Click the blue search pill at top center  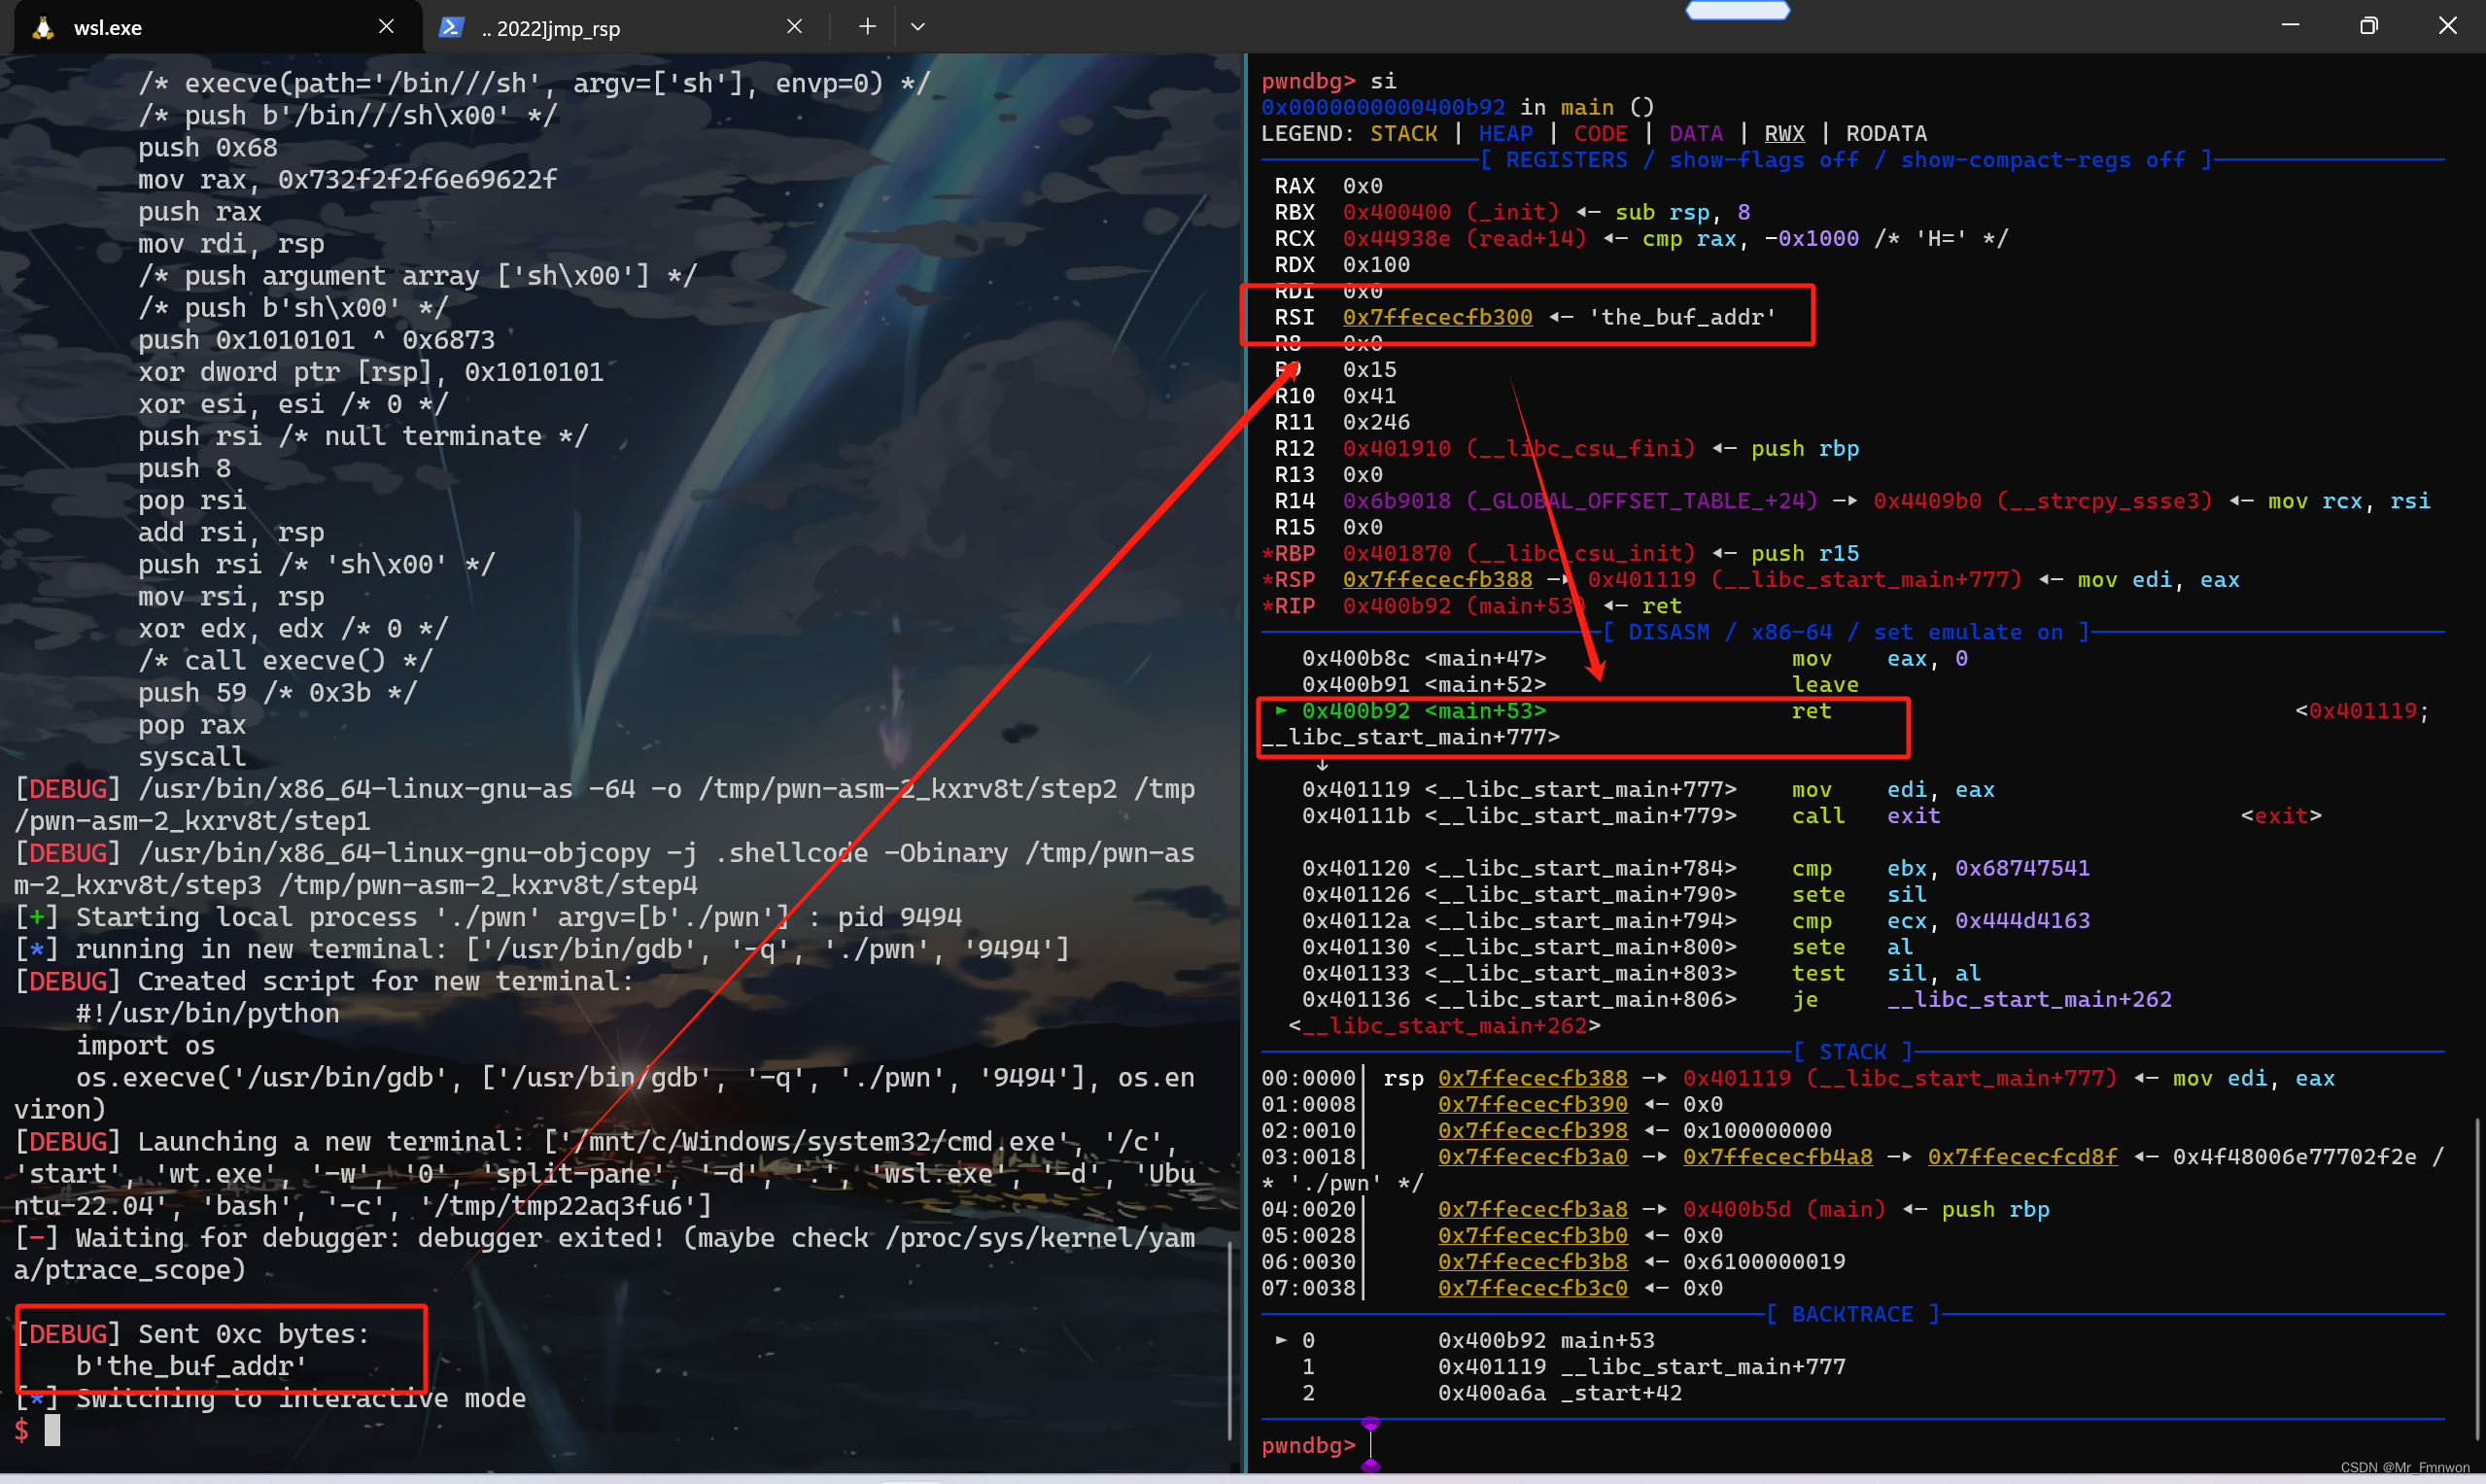1737,10
